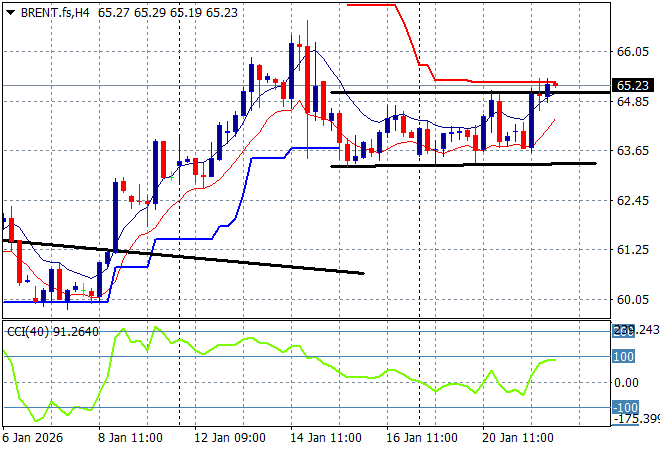Select the 6 Jan 2026 date label
Screen dimensions: 660x450
(x=33, y=438)
